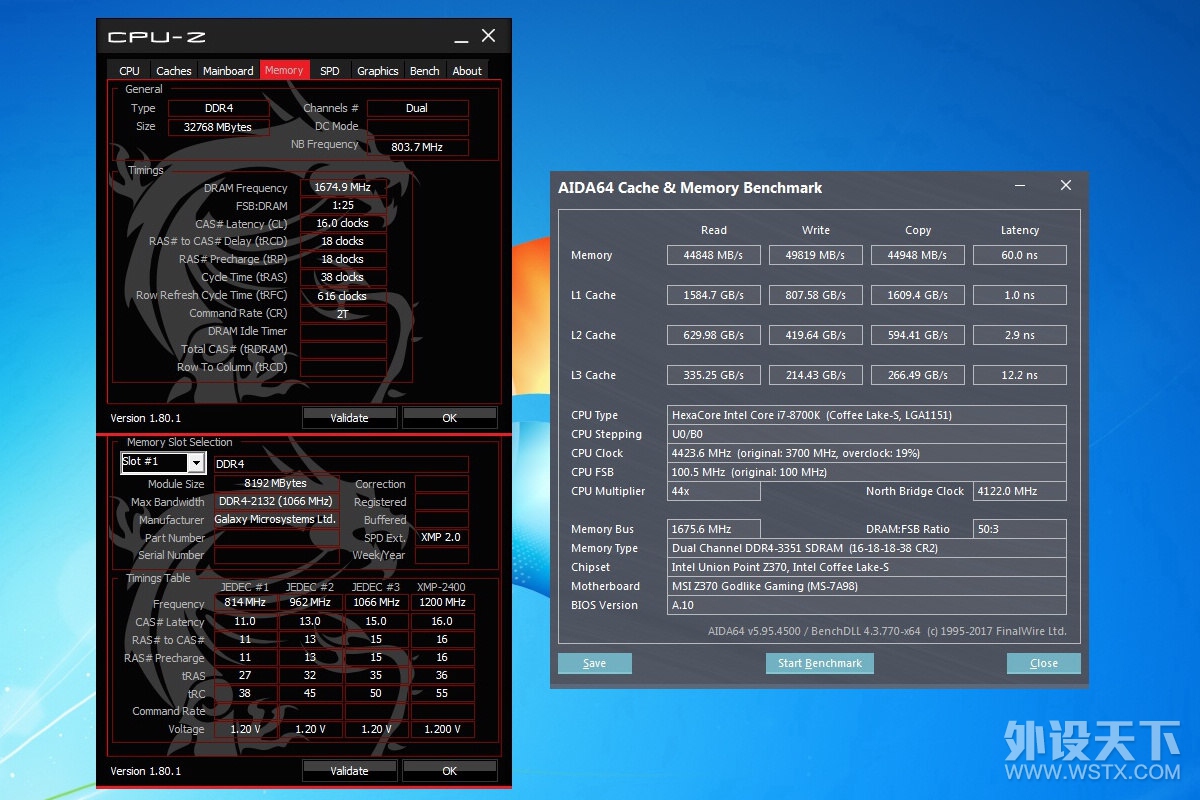Click the Save button in AIDA64
1200x800 pixels.
tap(594, 663)
